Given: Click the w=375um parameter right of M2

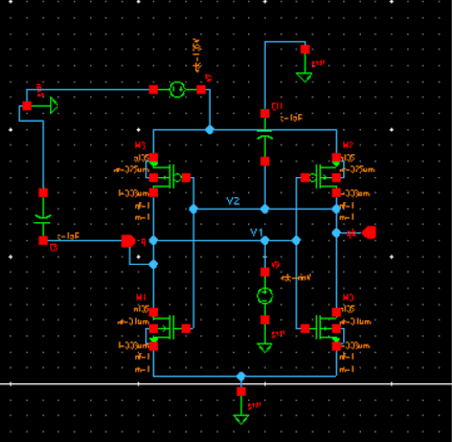Looking at the screenshot, I should point(357,170).
